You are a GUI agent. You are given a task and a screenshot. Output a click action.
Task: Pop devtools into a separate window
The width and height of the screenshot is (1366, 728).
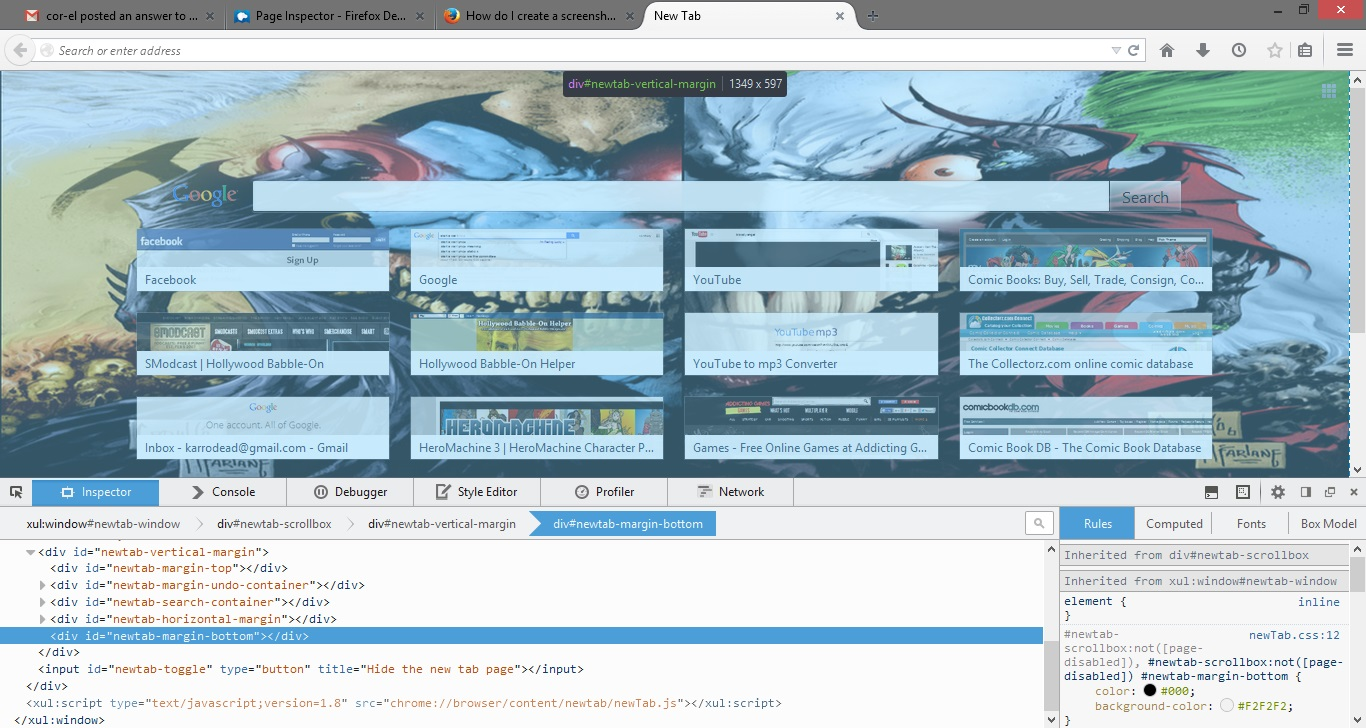click(1330, 492)
